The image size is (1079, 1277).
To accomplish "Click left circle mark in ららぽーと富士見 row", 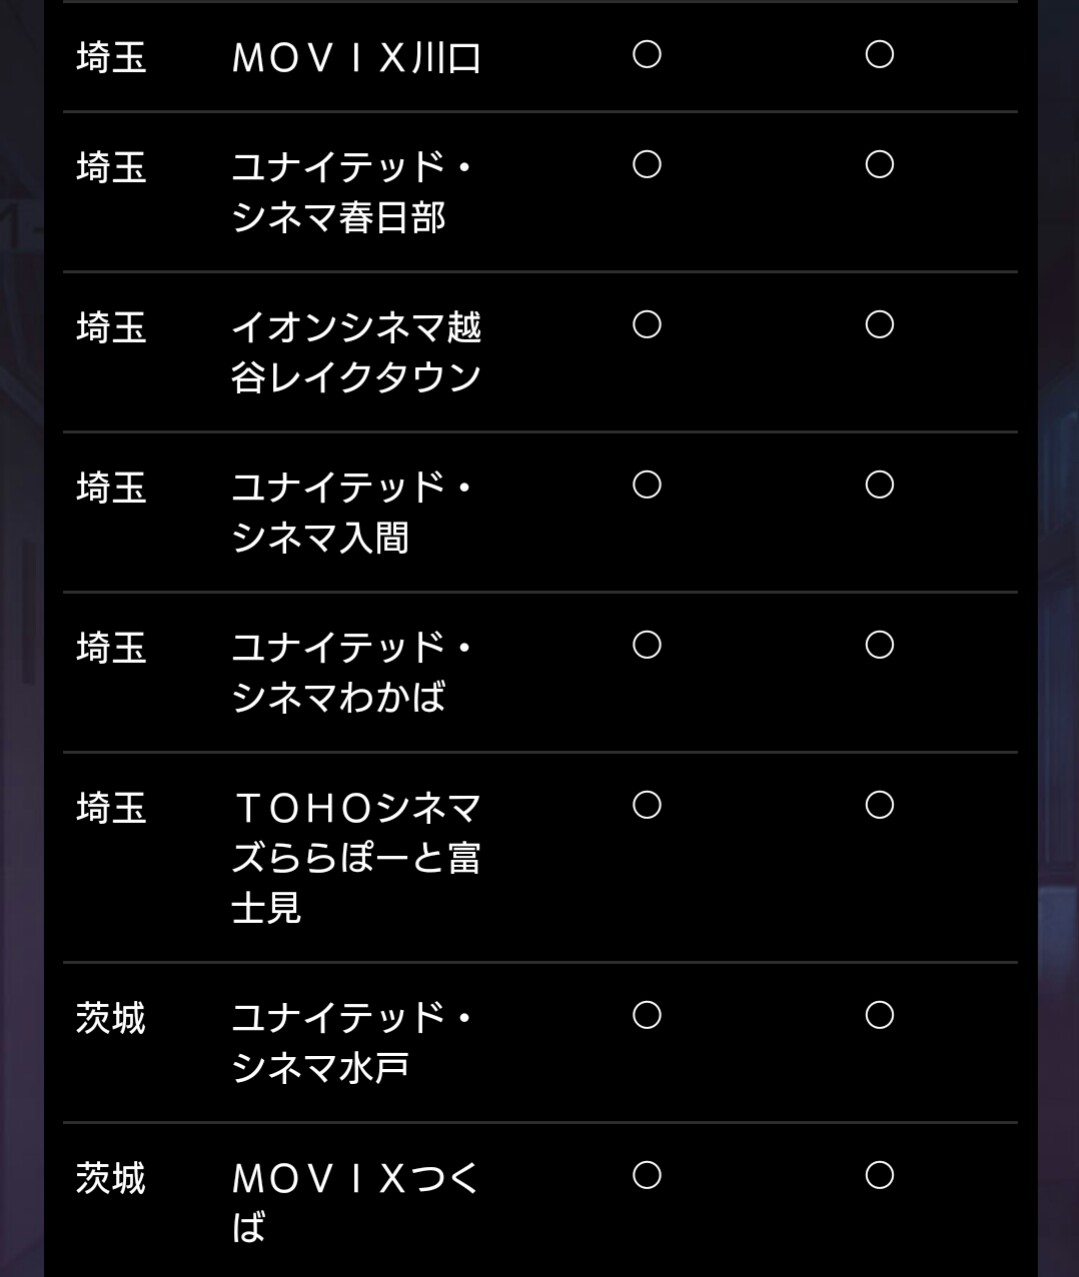I will (x=647, y=805).
